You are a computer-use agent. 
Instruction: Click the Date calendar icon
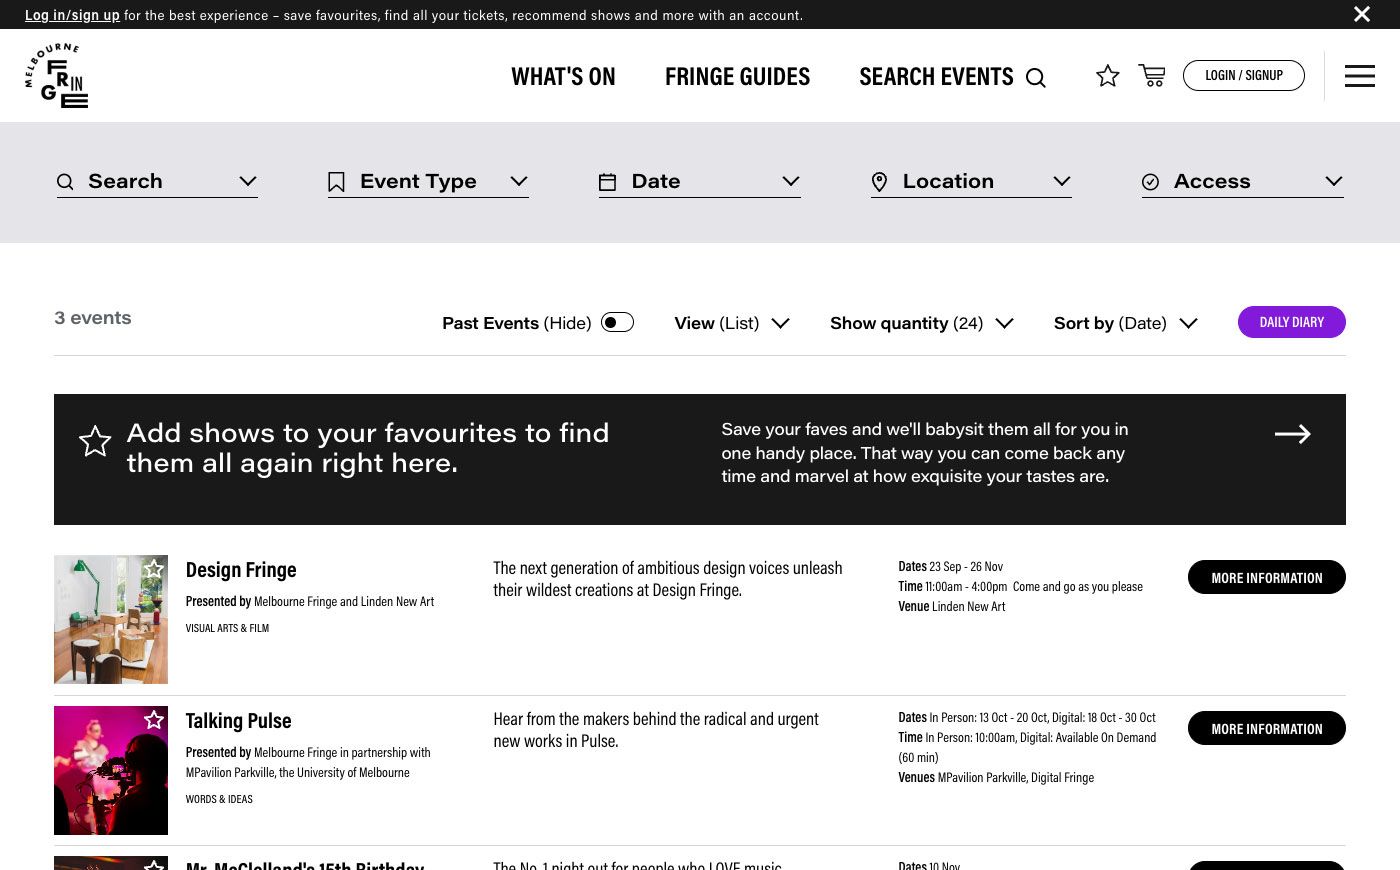(607, 182)
